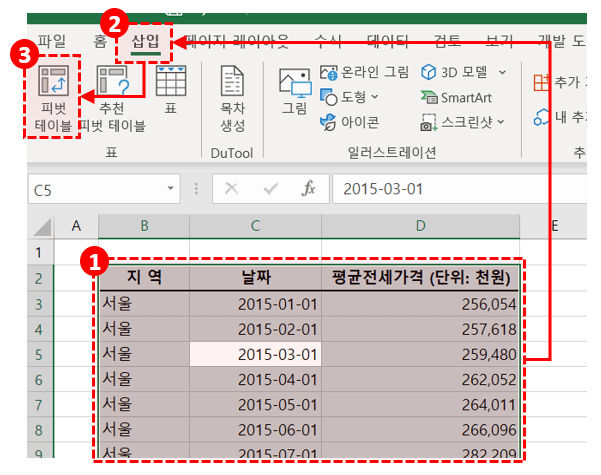
Task: Select cell with date 2015-01-01
Action: click(255, 304)
